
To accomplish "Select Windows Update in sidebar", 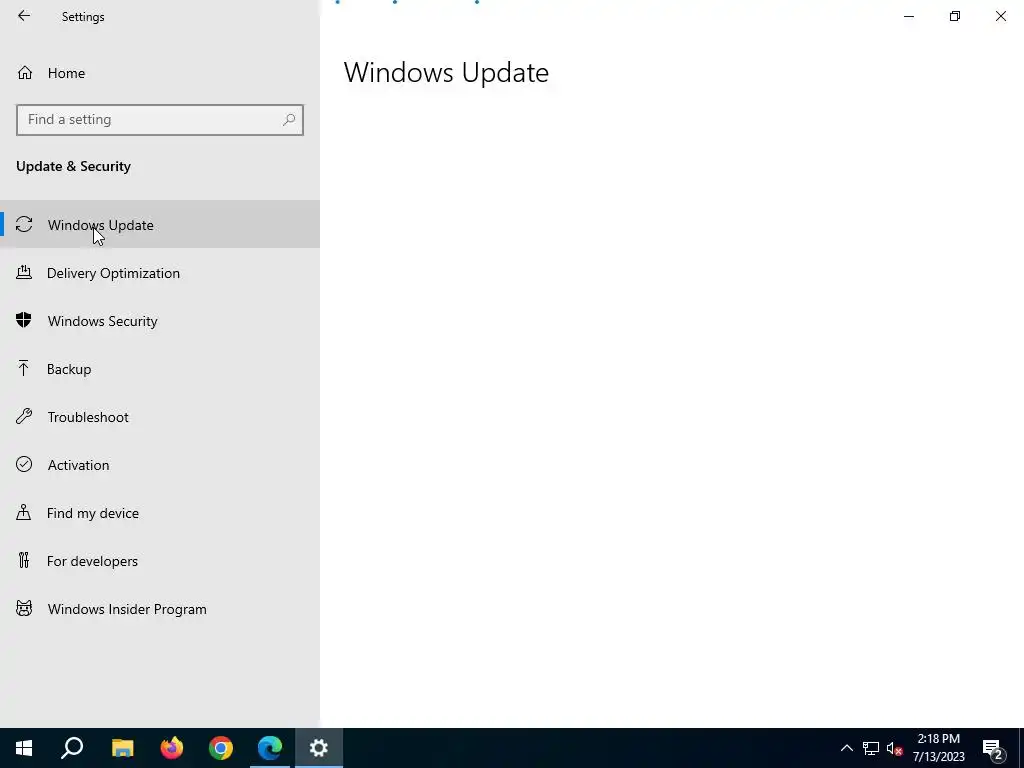I will click(x=160, y=224).
